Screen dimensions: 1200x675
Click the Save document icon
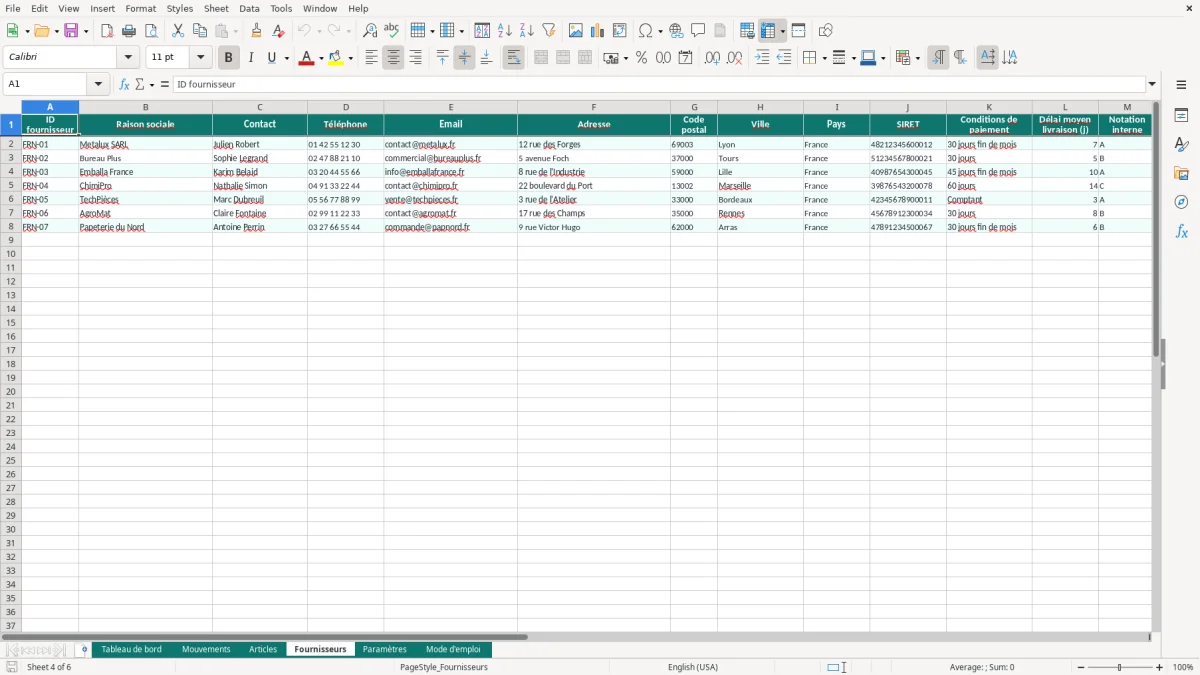point(71,31)
